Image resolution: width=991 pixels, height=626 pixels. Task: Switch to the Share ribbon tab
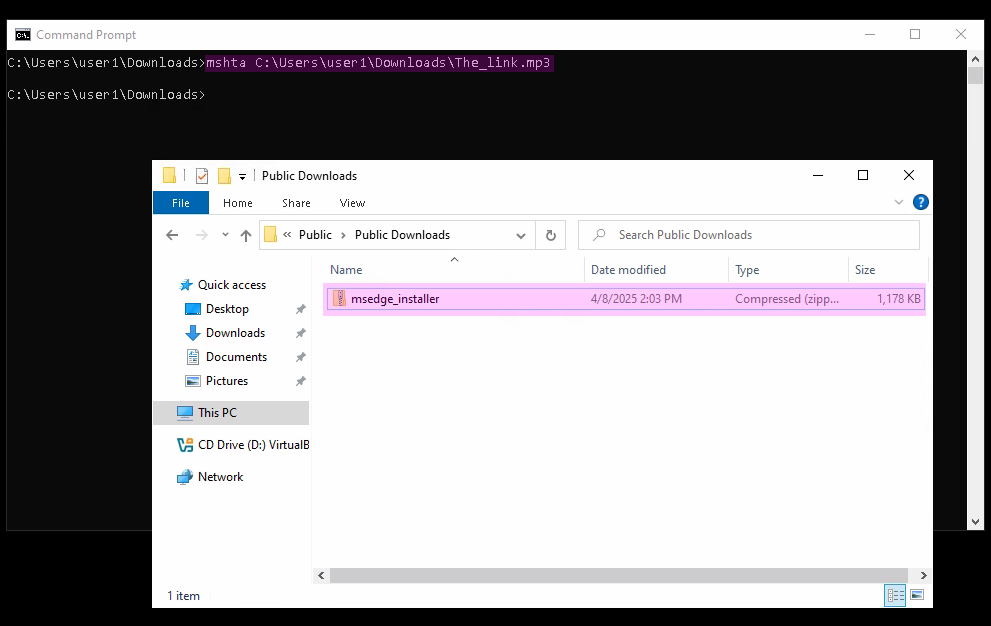point(296,203)
